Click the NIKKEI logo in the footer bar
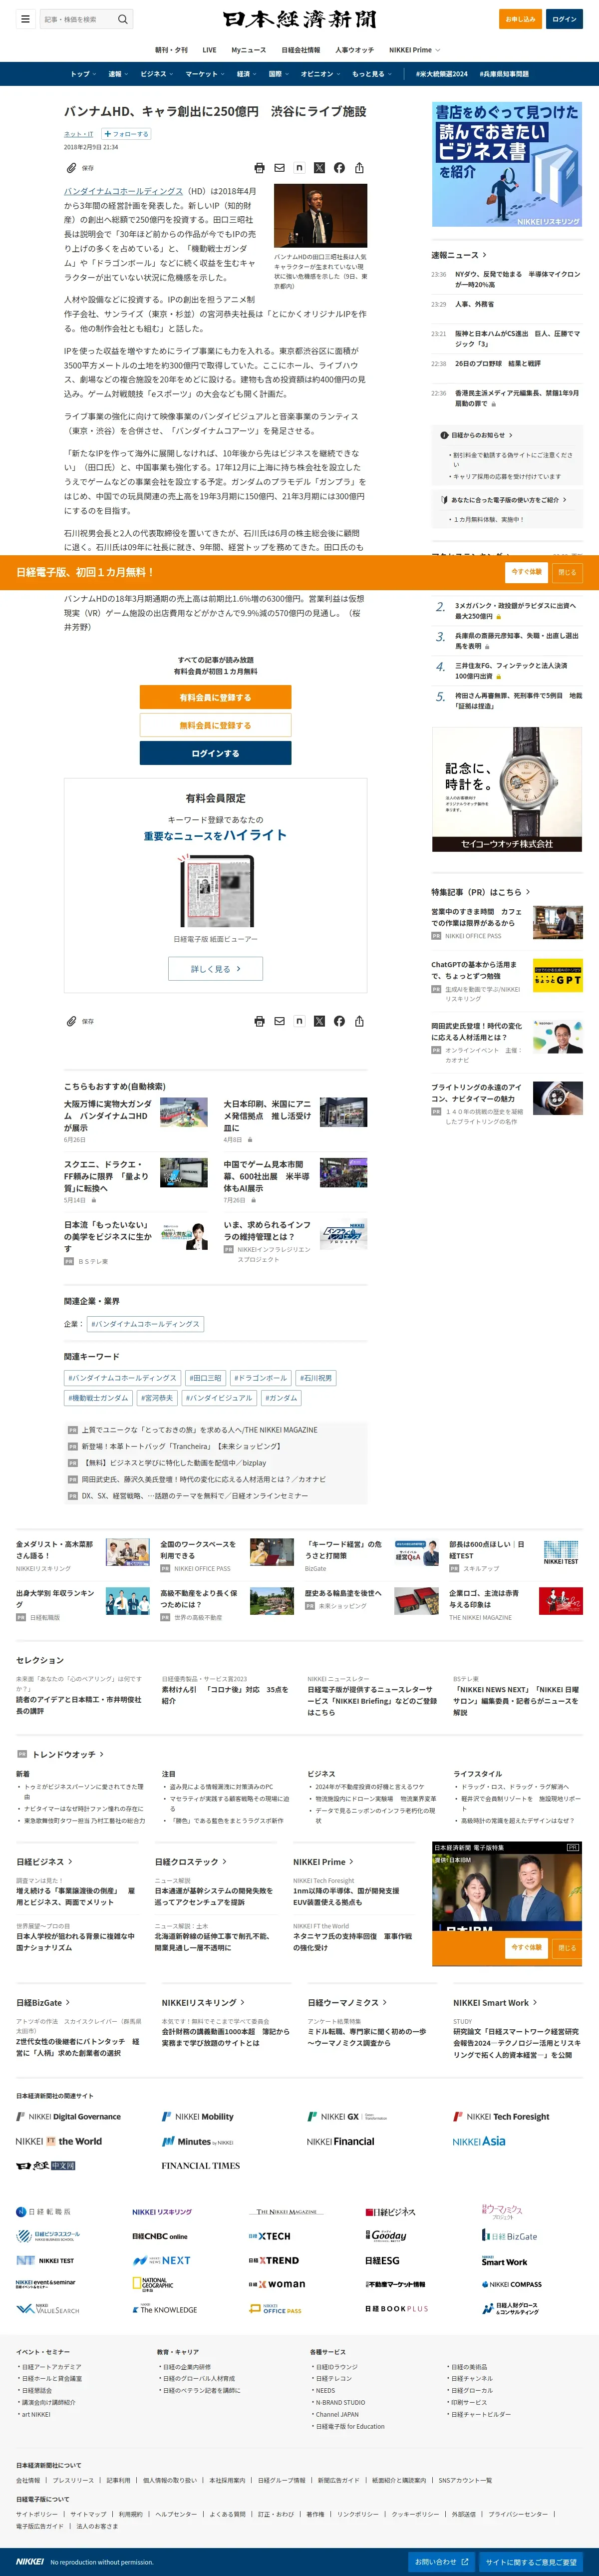This screenshot has width=599, height=2576. pyautogui.click(x=30, y=2562)
